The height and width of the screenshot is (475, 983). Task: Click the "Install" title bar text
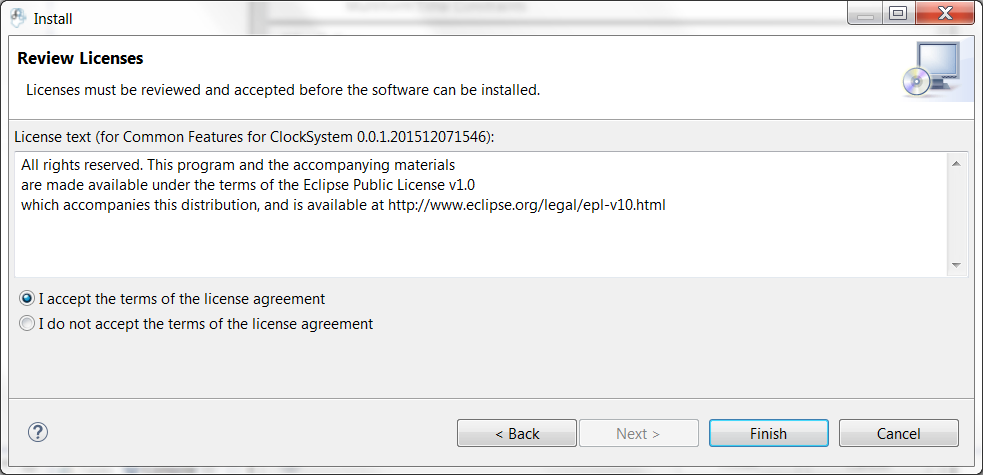(x=53, y=18)
